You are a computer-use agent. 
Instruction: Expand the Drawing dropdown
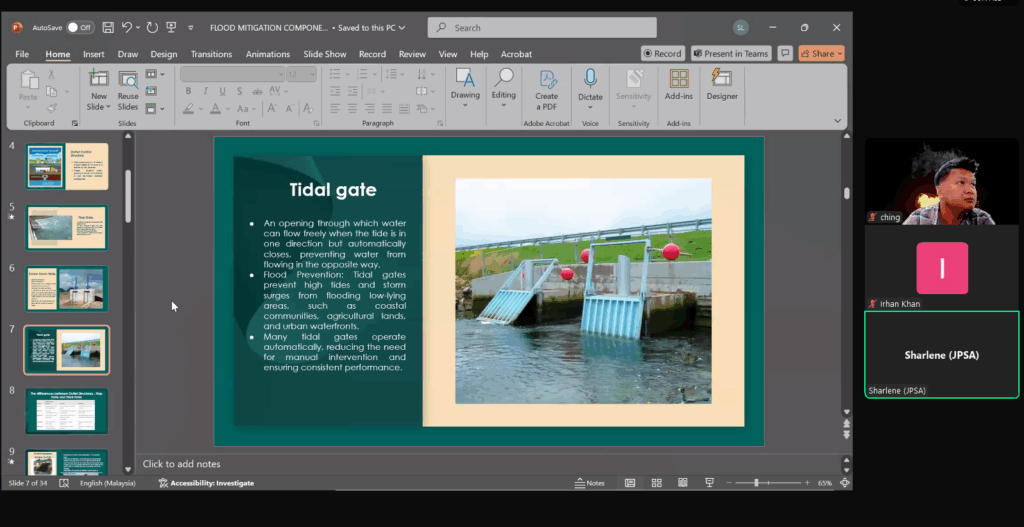pyautogui.click(x=465, y=104)
